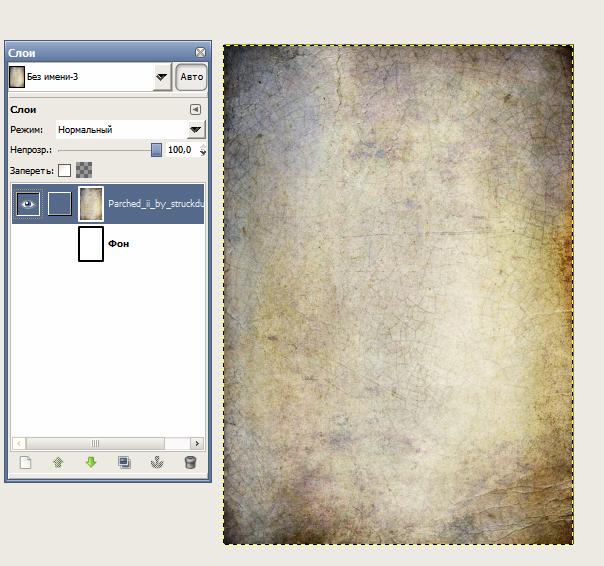Screen dimensions: 604x566
Task: Select the Фон layer name
Action: 119,244
